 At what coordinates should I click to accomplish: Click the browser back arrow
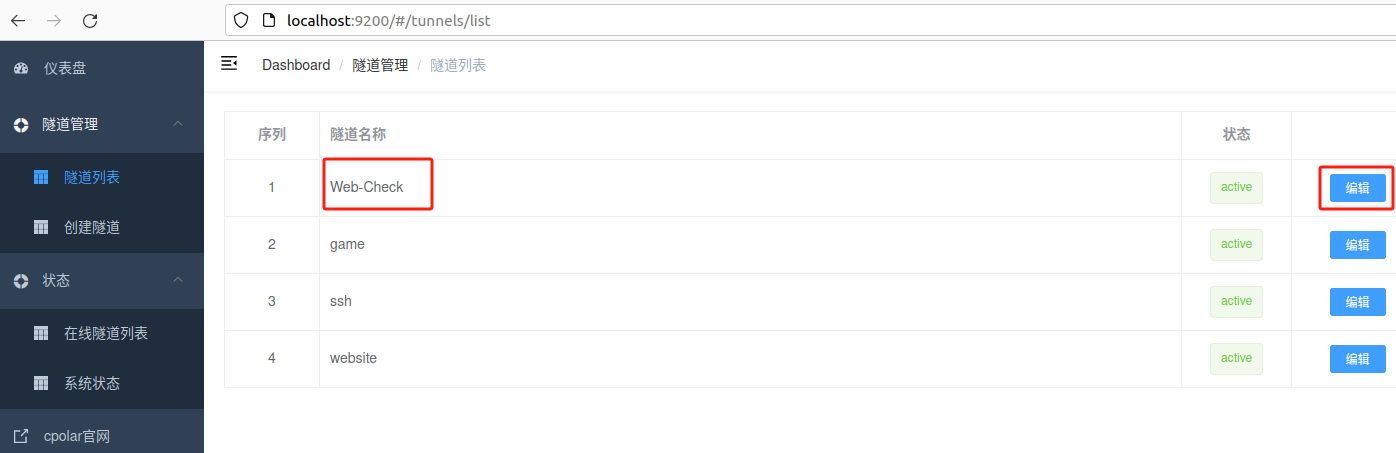click(x=18, y=20)
